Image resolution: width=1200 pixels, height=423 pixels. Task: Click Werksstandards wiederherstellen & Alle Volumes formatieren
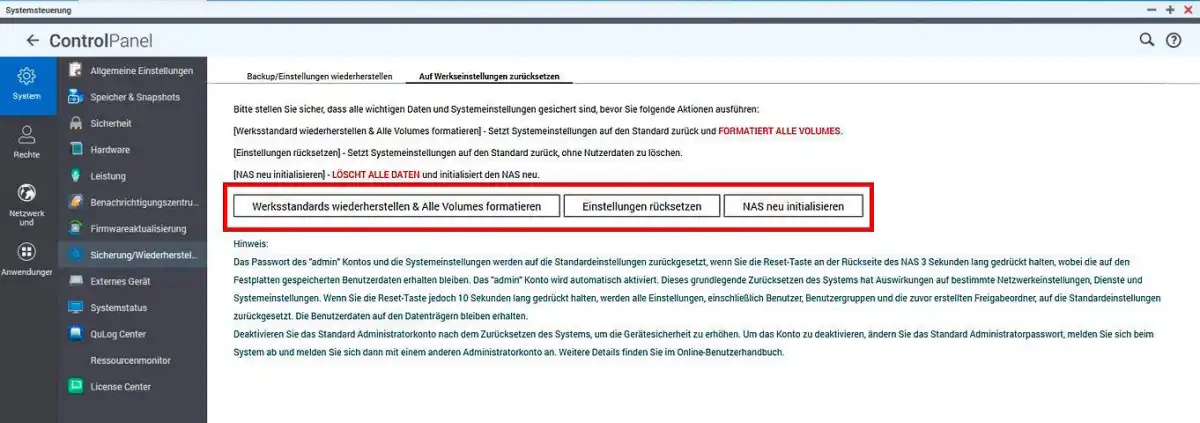(x=397, y=206)
